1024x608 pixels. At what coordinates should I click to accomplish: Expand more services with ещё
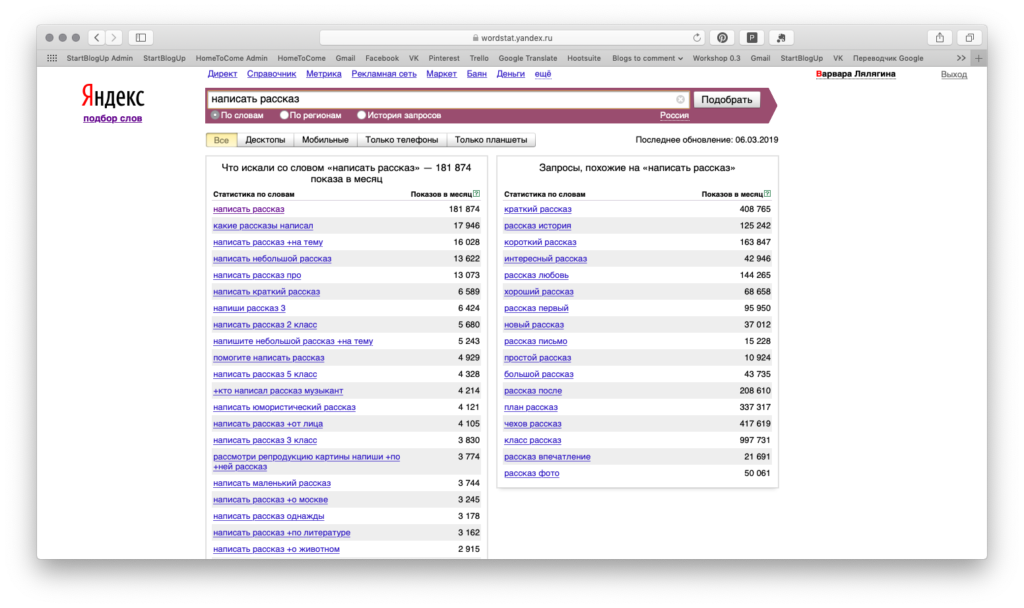click(543, 74)
